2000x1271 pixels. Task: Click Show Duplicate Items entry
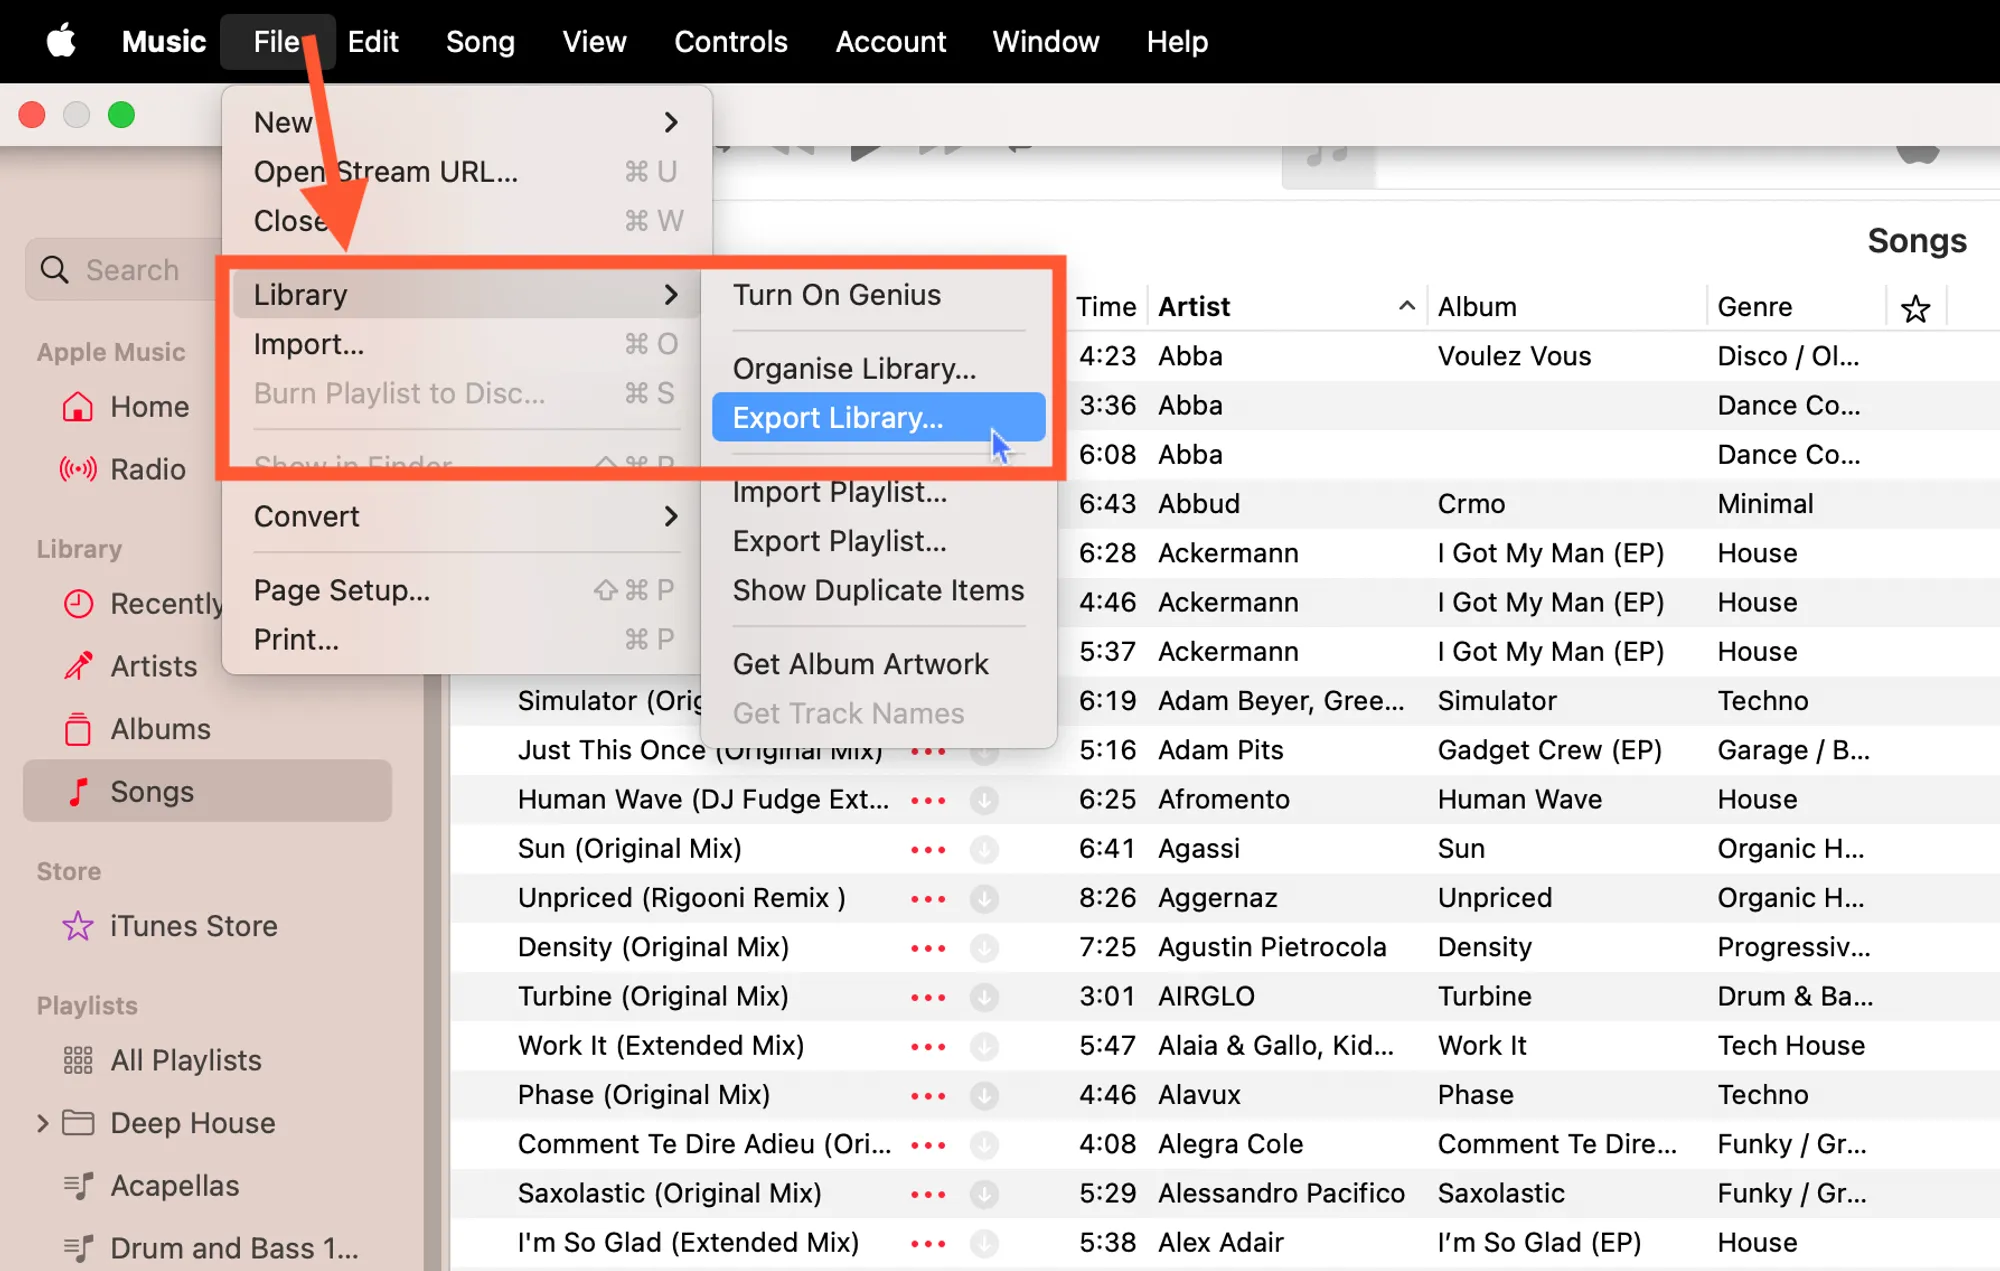(x=878, y=590)
